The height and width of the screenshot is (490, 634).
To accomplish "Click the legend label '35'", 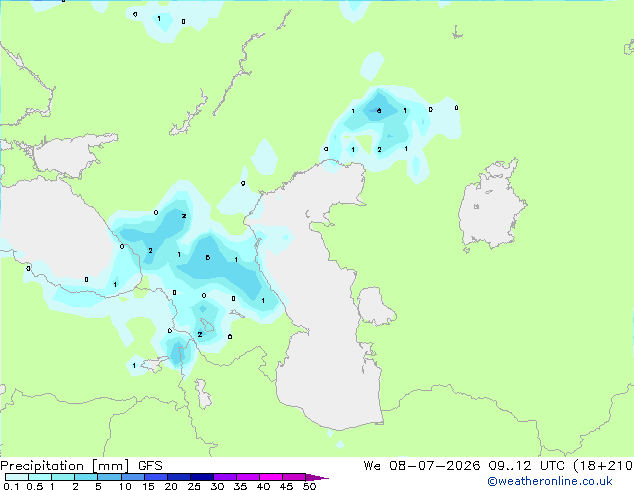I will [240, 486].
